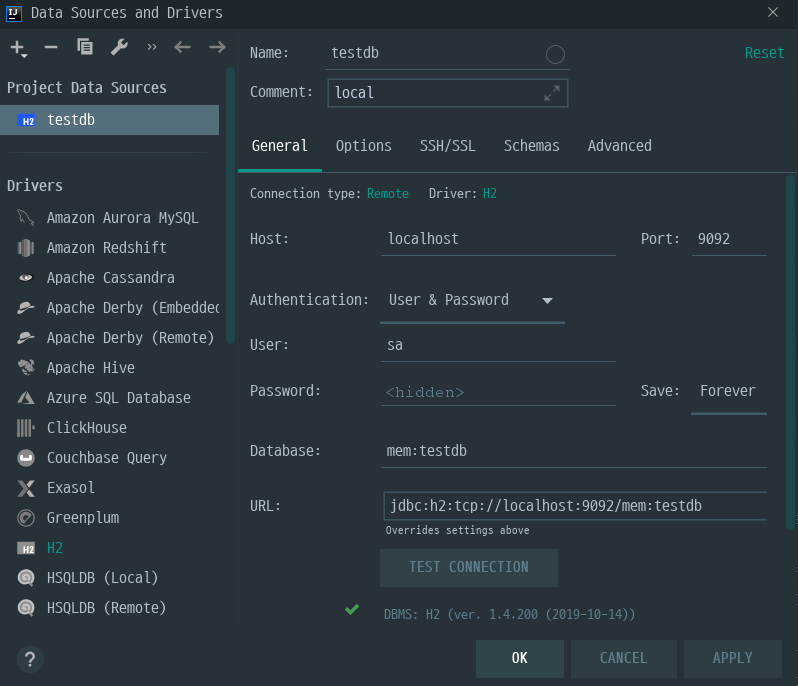Click TEST CONNECTION button

pos(469,567)
